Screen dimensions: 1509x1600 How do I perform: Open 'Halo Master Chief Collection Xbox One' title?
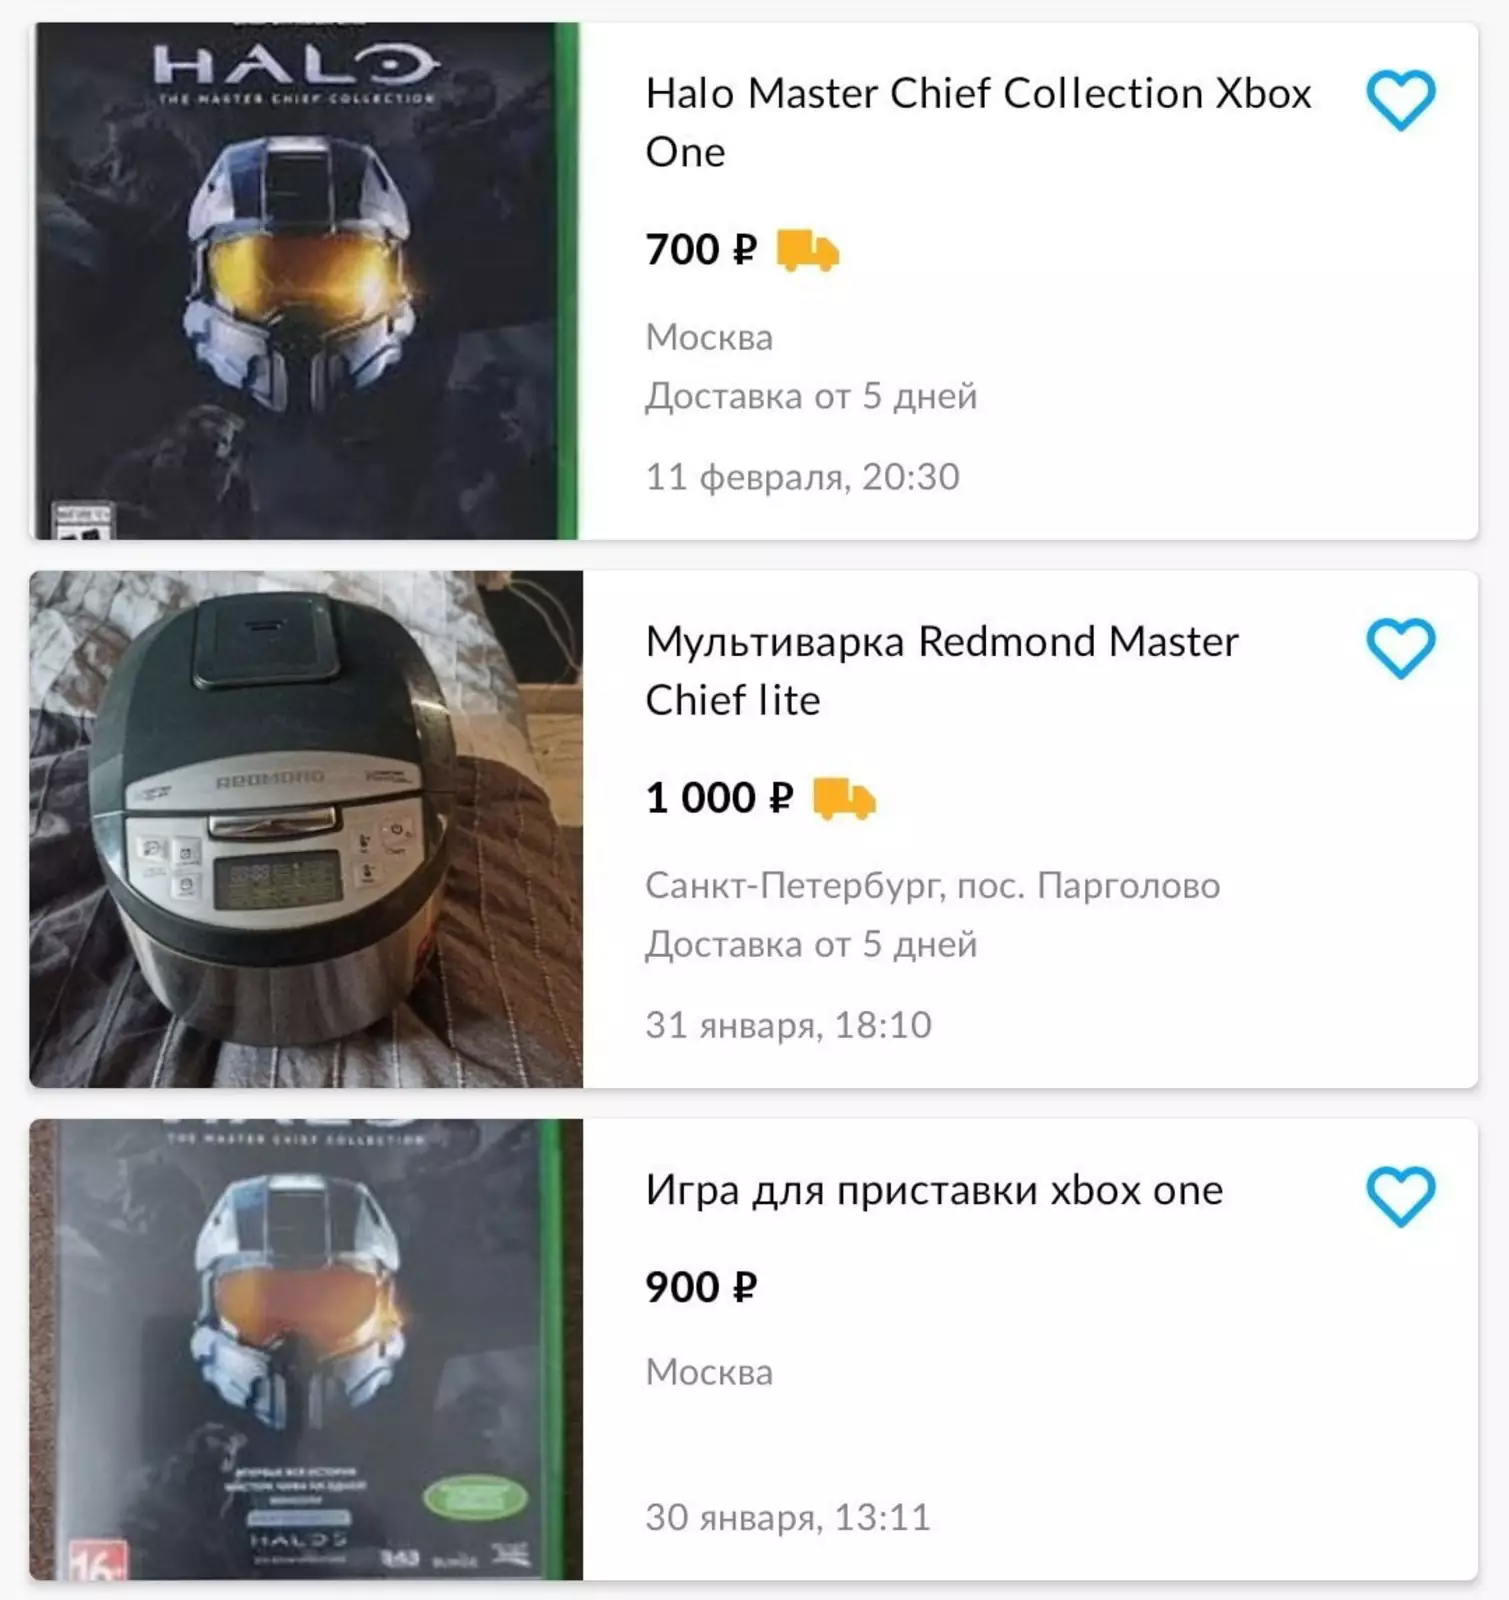977,122
